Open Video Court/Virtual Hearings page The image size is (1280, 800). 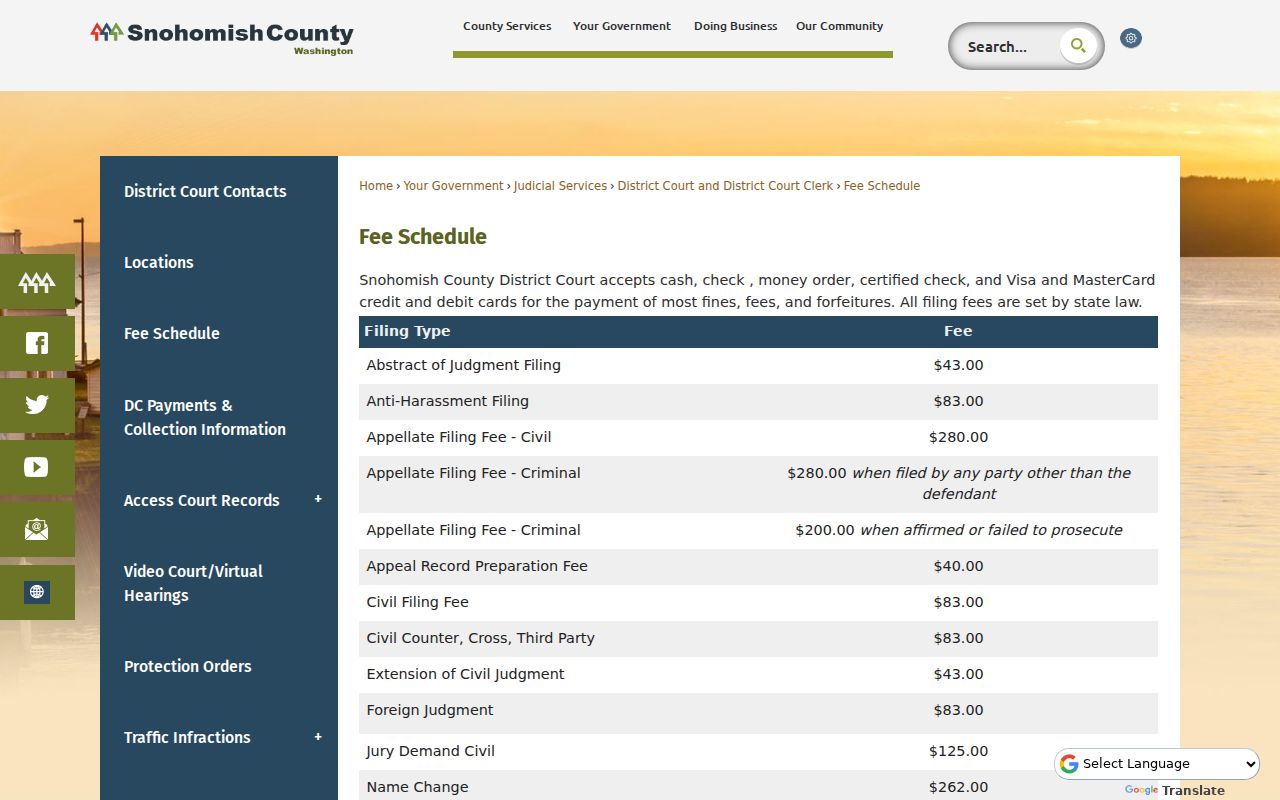pyautogui.click(x=193, y=583)
